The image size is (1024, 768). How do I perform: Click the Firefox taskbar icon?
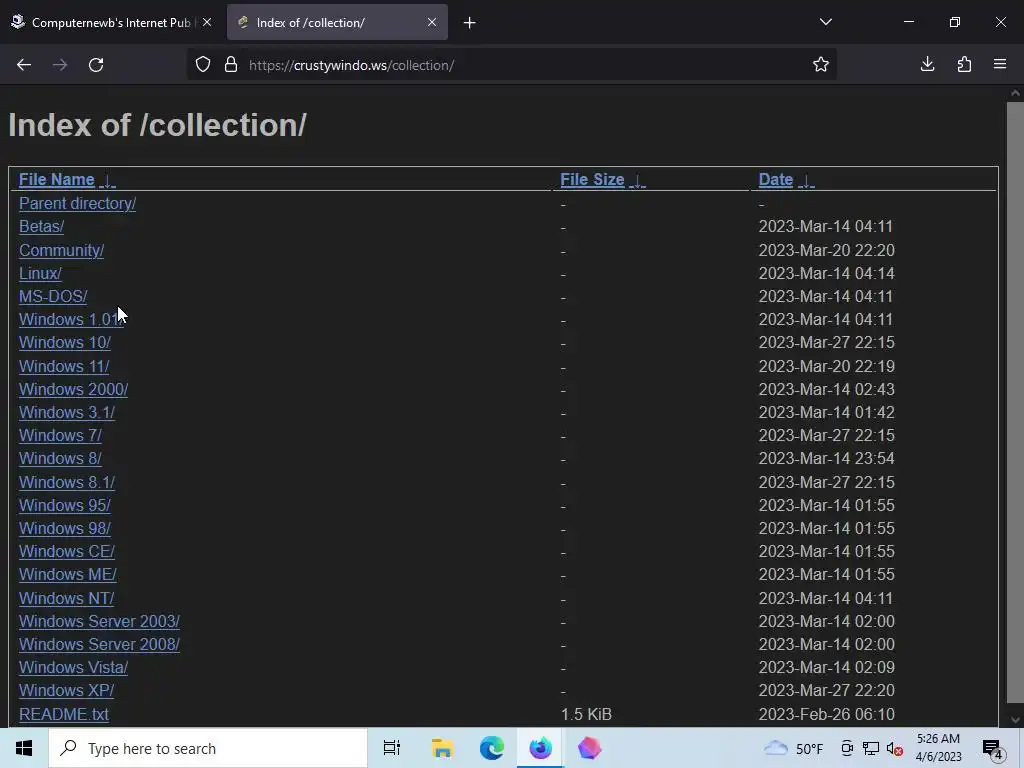point(540,748)
